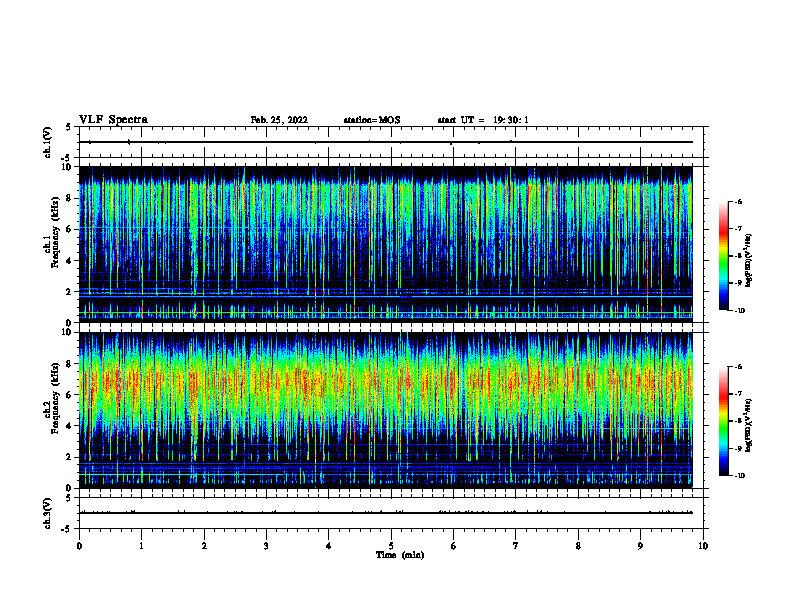This screenshot has width=792, height=612.
Task: Click the ch.3 voltage waveform trace
Action: coord(386,513)
